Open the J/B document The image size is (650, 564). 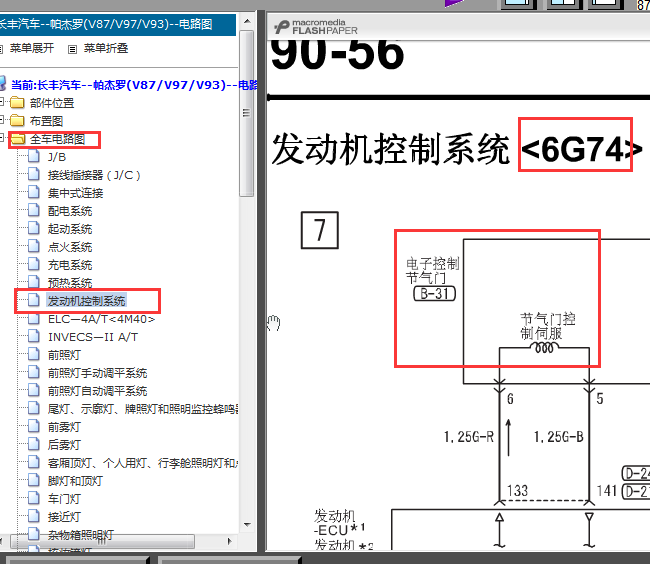pyautogui.click(x=57, y=157)
